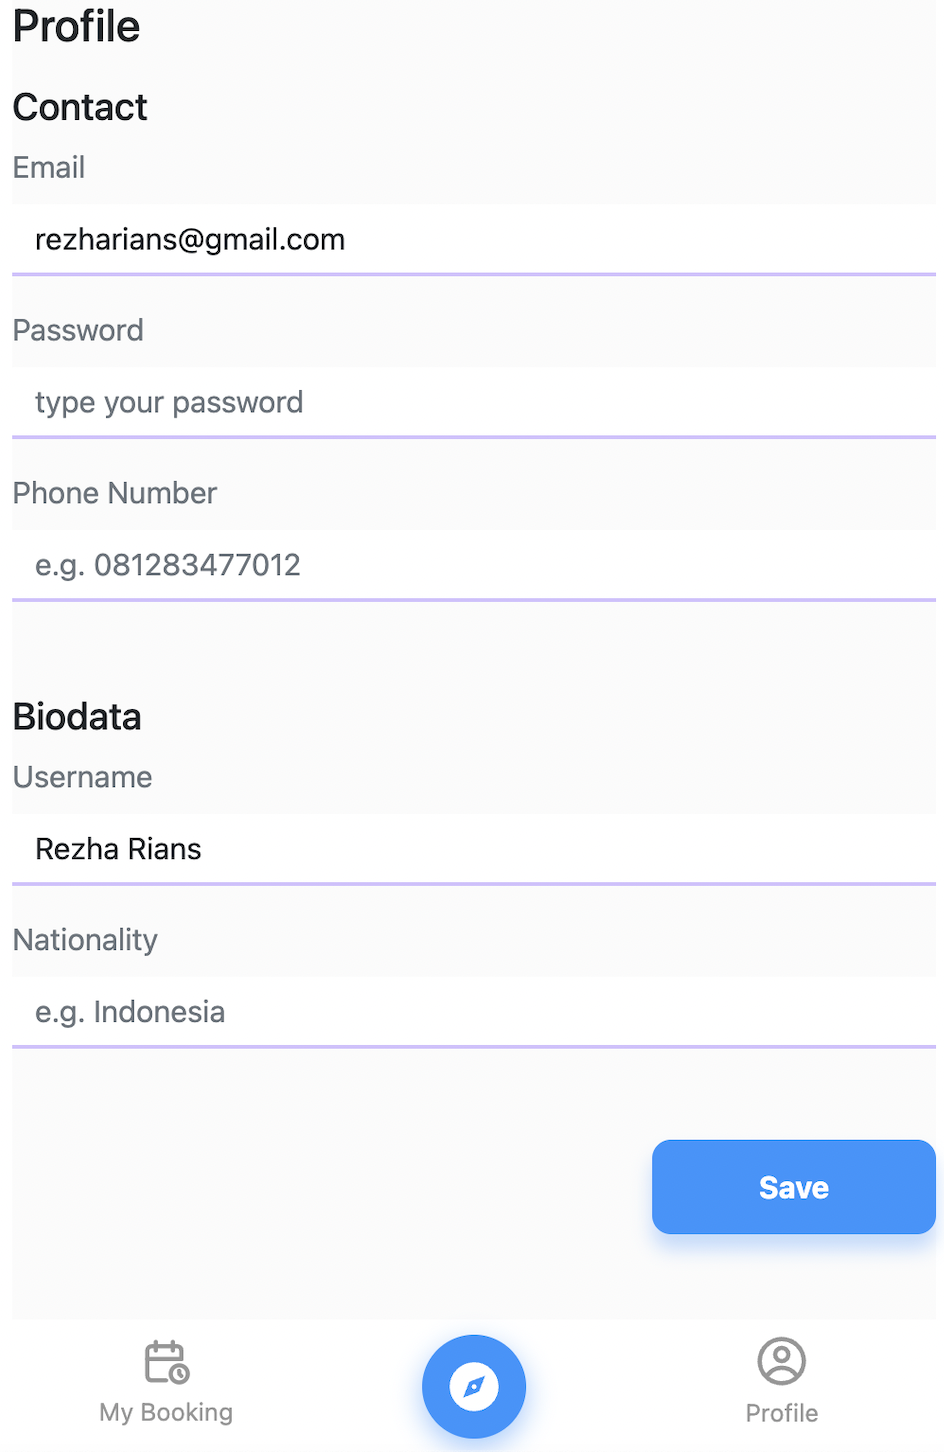Select the Profile label in bottom navigation
Viewport: 944px width, 1452px height.
[781, 1413]
